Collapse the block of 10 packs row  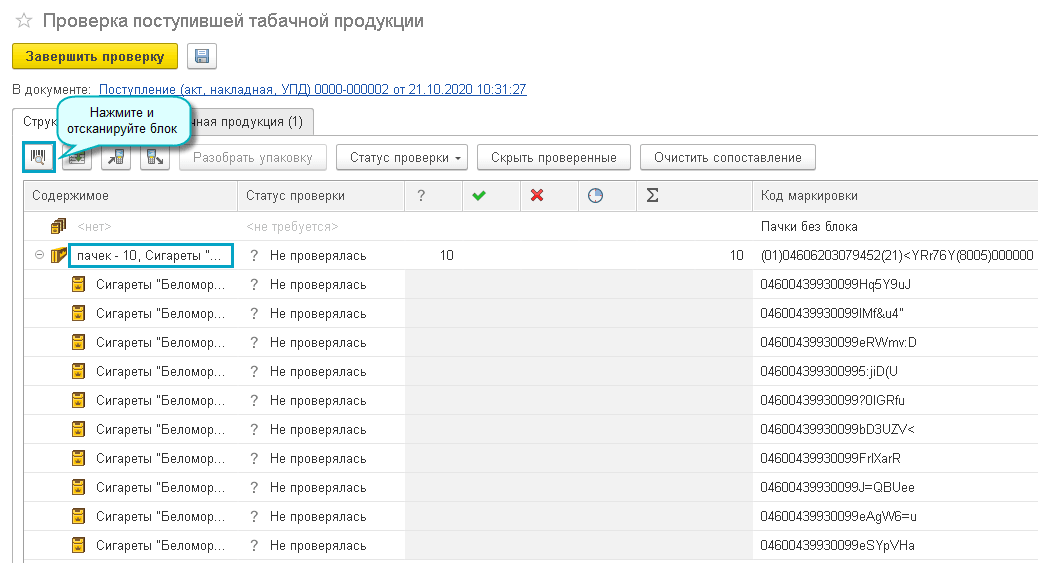pos(40,255)
